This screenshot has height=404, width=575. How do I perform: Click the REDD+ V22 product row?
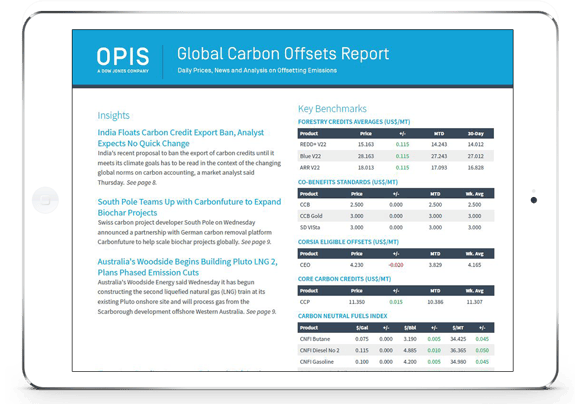point(396,144)
